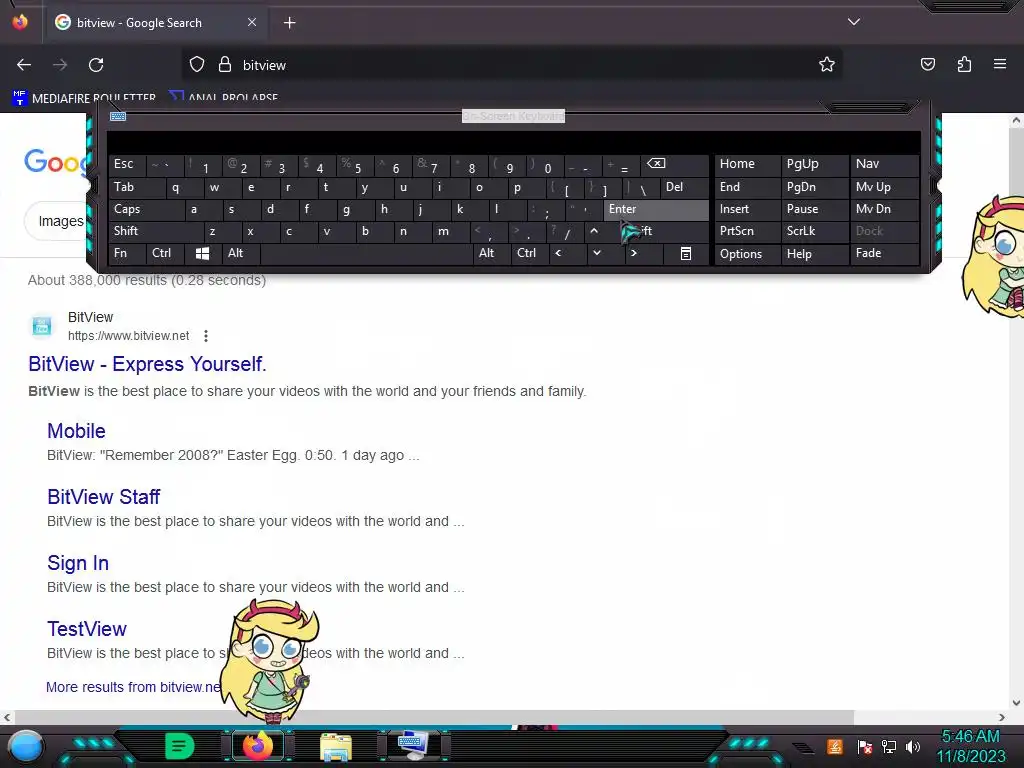Click the down arrow key on keyboard
The image size is (1024, 768).
coord(596,253)
